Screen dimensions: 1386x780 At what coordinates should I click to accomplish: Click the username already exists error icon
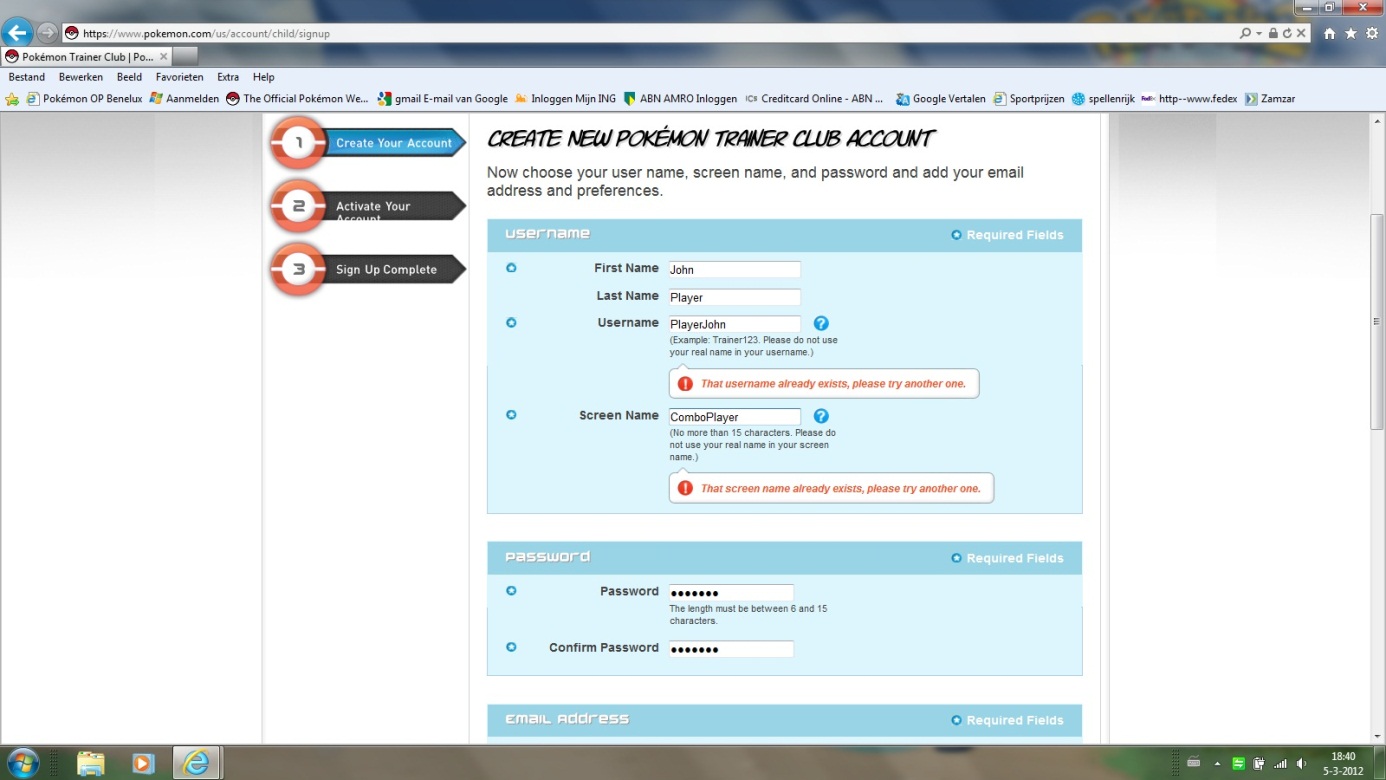(685, 384)
